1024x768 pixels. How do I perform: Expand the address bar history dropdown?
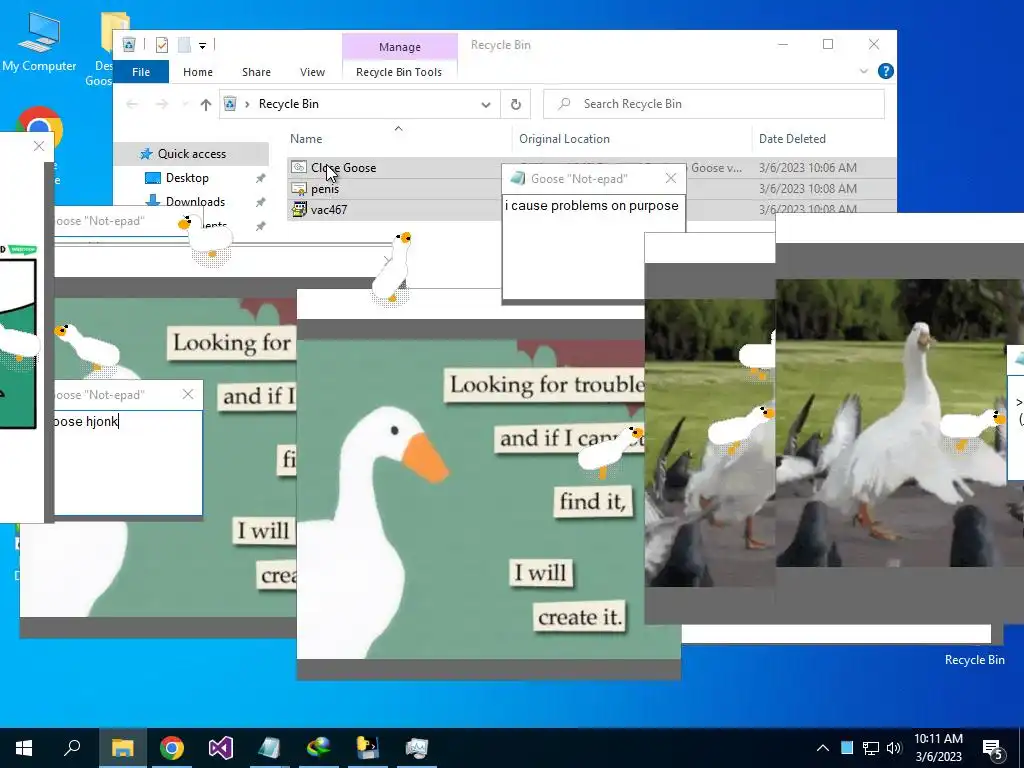[x=485, y=104]
